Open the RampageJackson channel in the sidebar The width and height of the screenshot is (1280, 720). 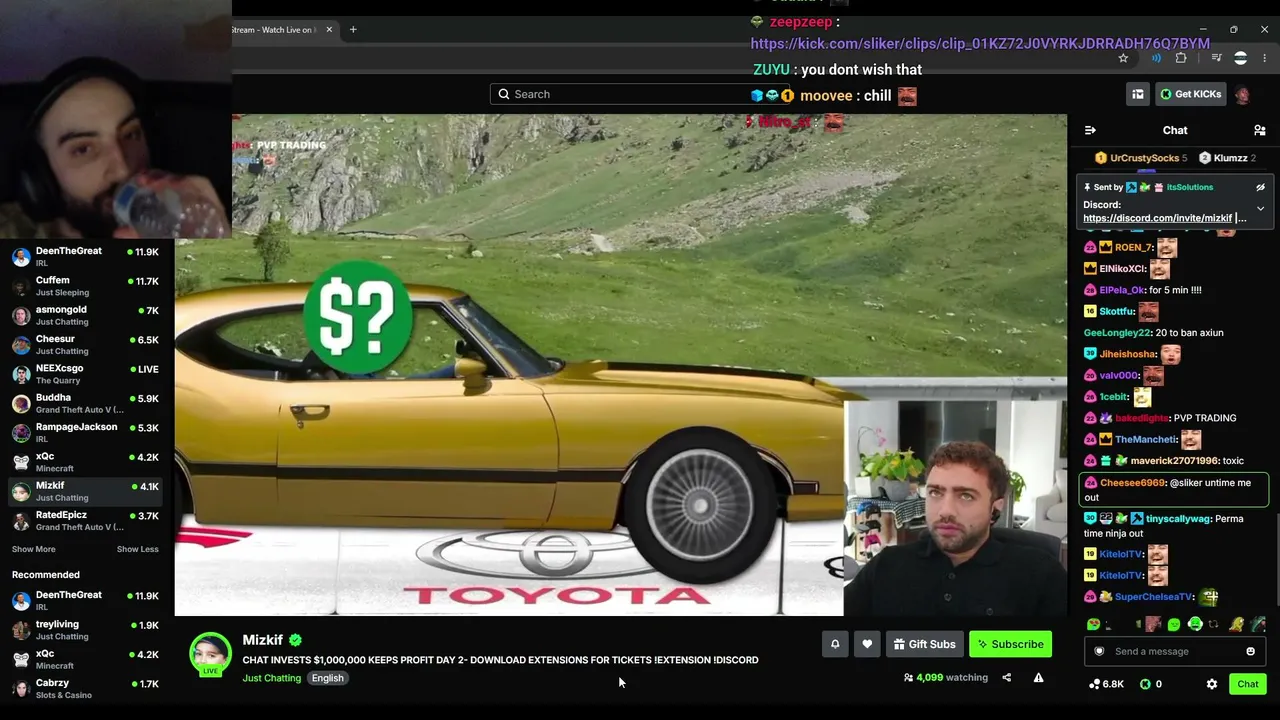point(86,432)
